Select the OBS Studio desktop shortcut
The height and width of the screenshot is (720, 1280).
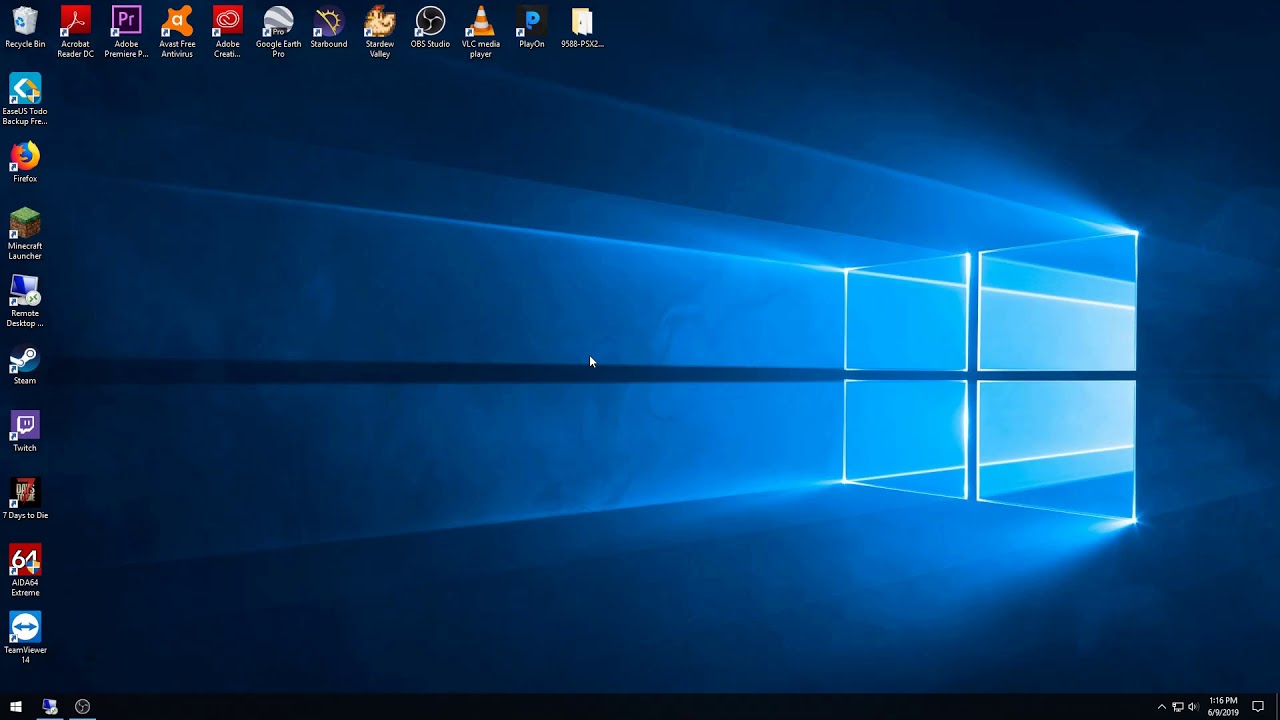point(430,28)
